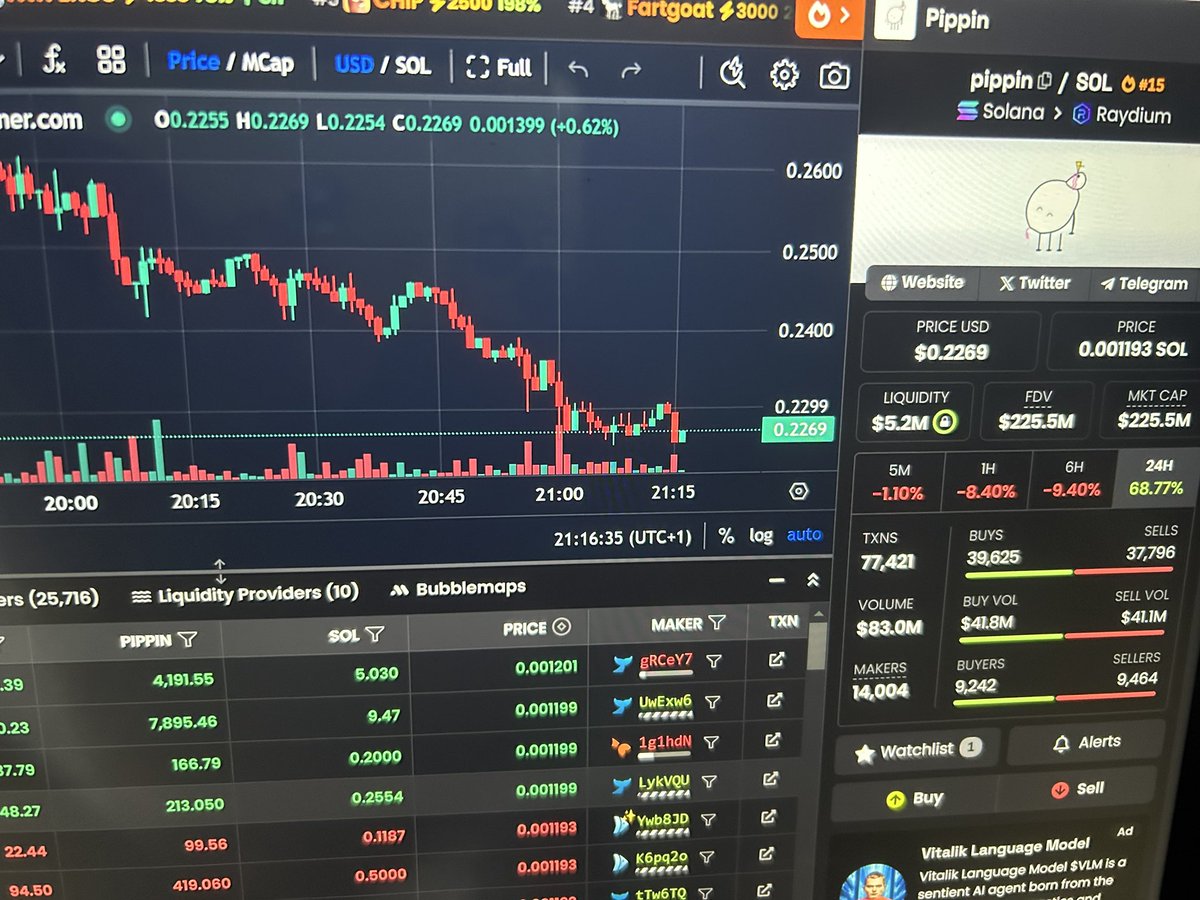Click the Buy button

coord(916,798)
